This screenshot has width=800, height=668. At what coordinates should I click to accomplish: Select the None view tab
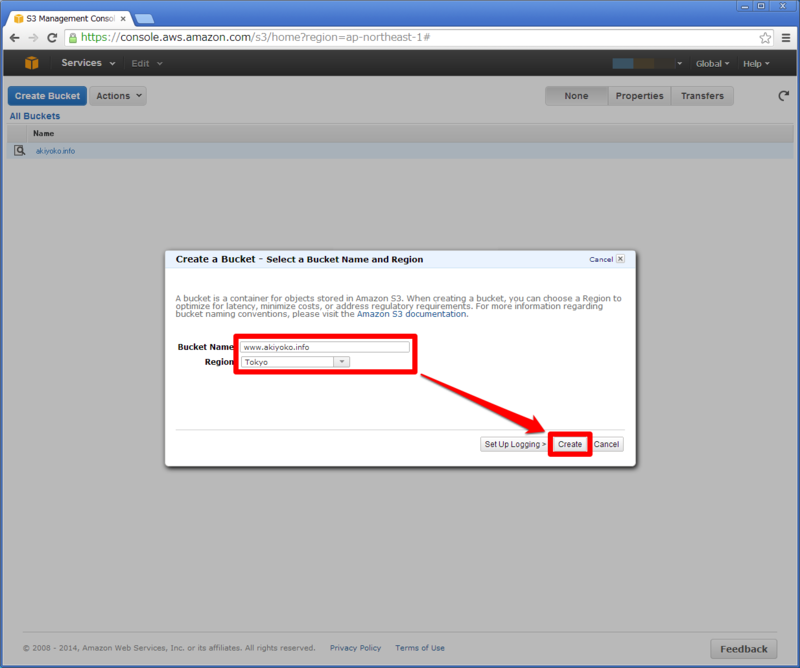tap(577, 96)
